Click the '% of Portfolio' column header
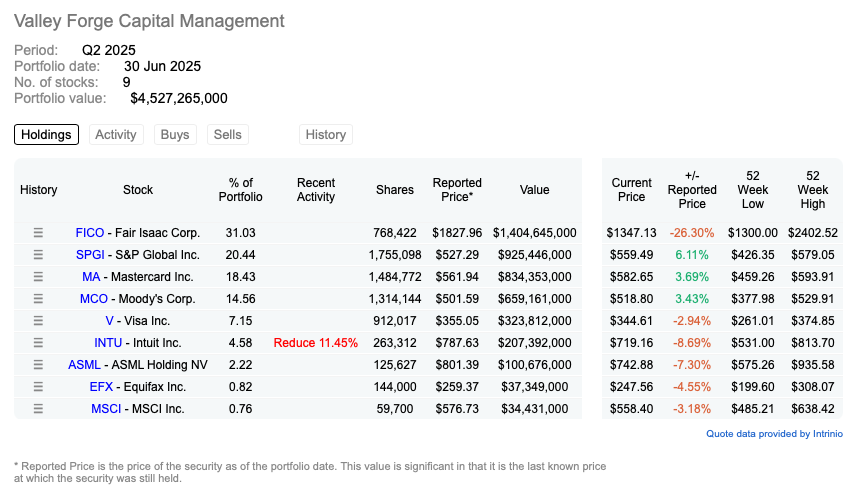The height and width of the screenshot is (495, 853). [x=240, y=190]
